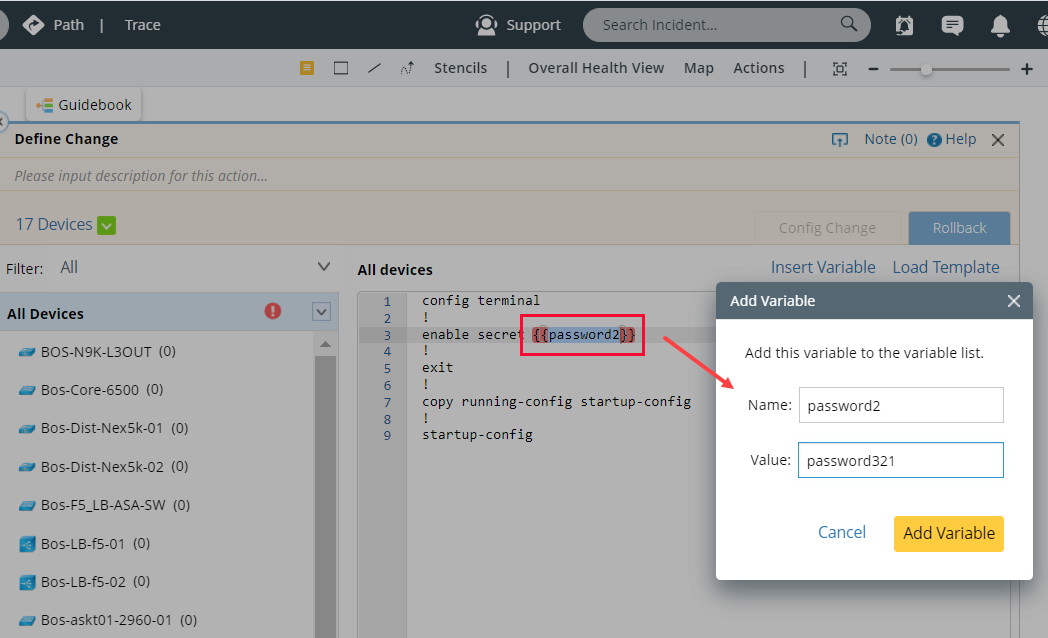Select the line drawing tool
This screenshot has width=1048, height=638.
pyautogui.click(x=374, y=68)
